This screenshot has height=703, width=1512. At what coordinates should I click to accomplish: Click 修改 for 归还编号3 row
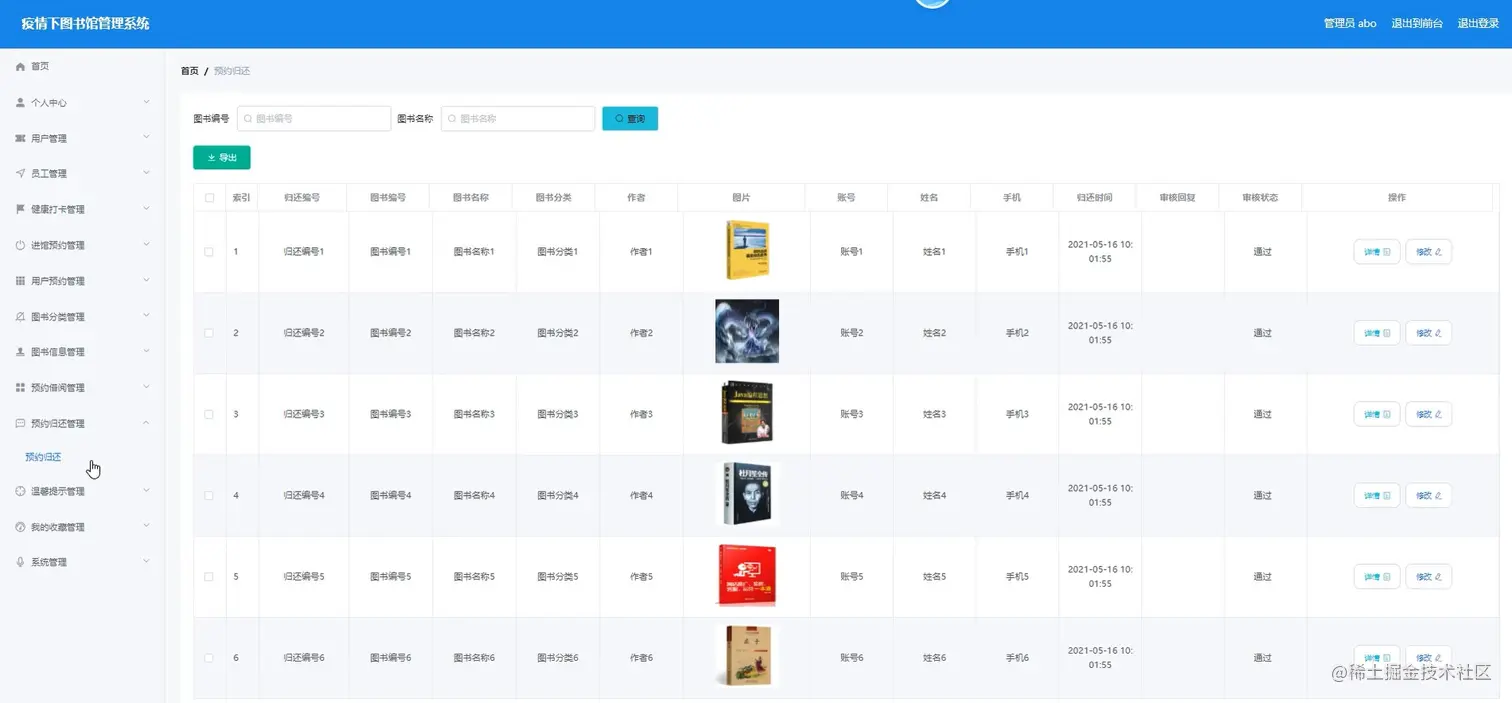(1428, 414)
